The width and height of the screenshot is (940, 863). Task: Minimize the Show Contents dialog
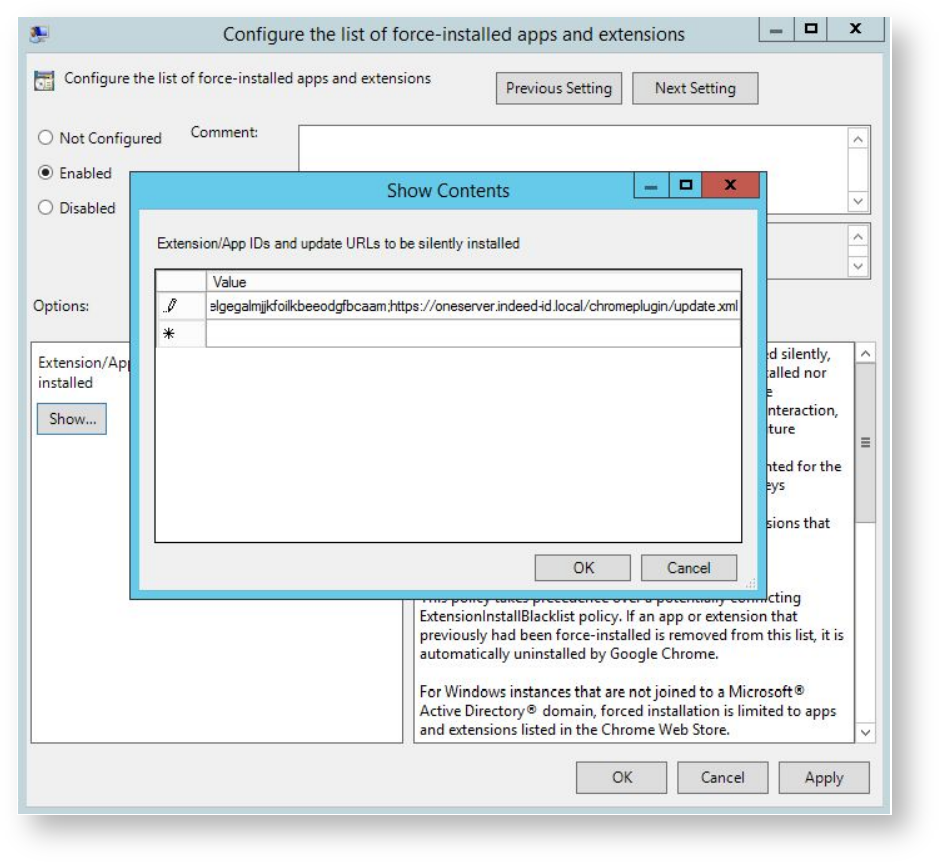pyautogui.click(x=652, y=186)
